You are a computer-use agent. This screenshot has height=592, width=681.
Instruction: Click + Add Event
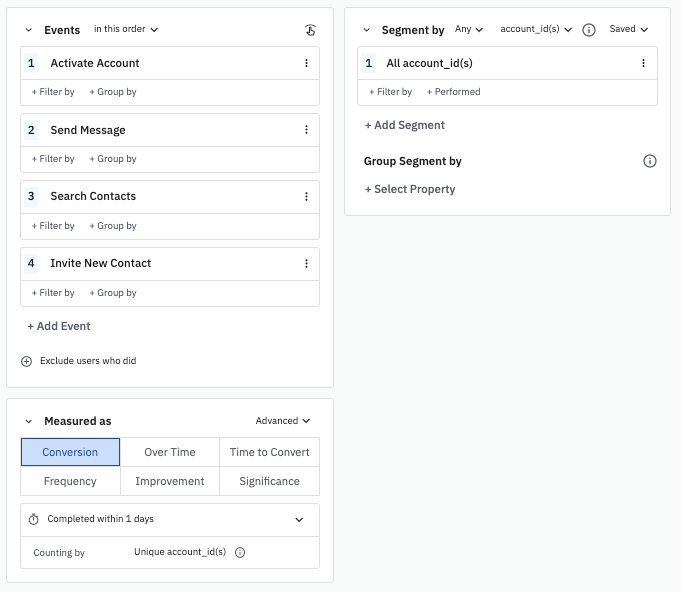(59, 326)
